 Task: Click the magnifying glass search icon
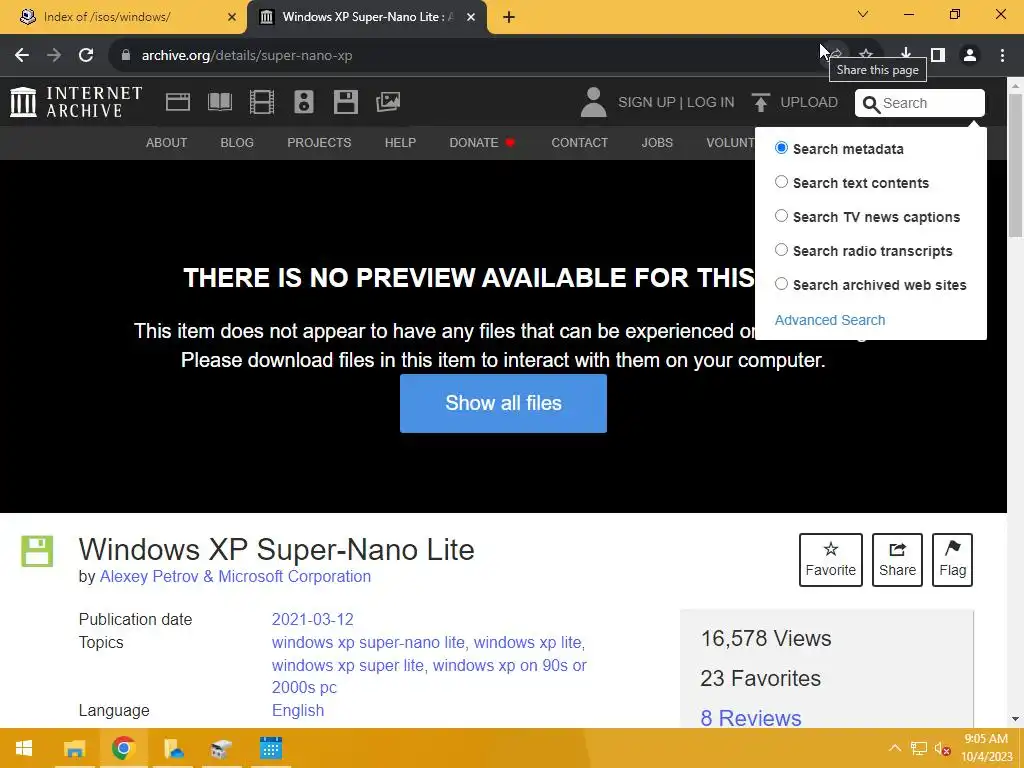pos(871,104)
